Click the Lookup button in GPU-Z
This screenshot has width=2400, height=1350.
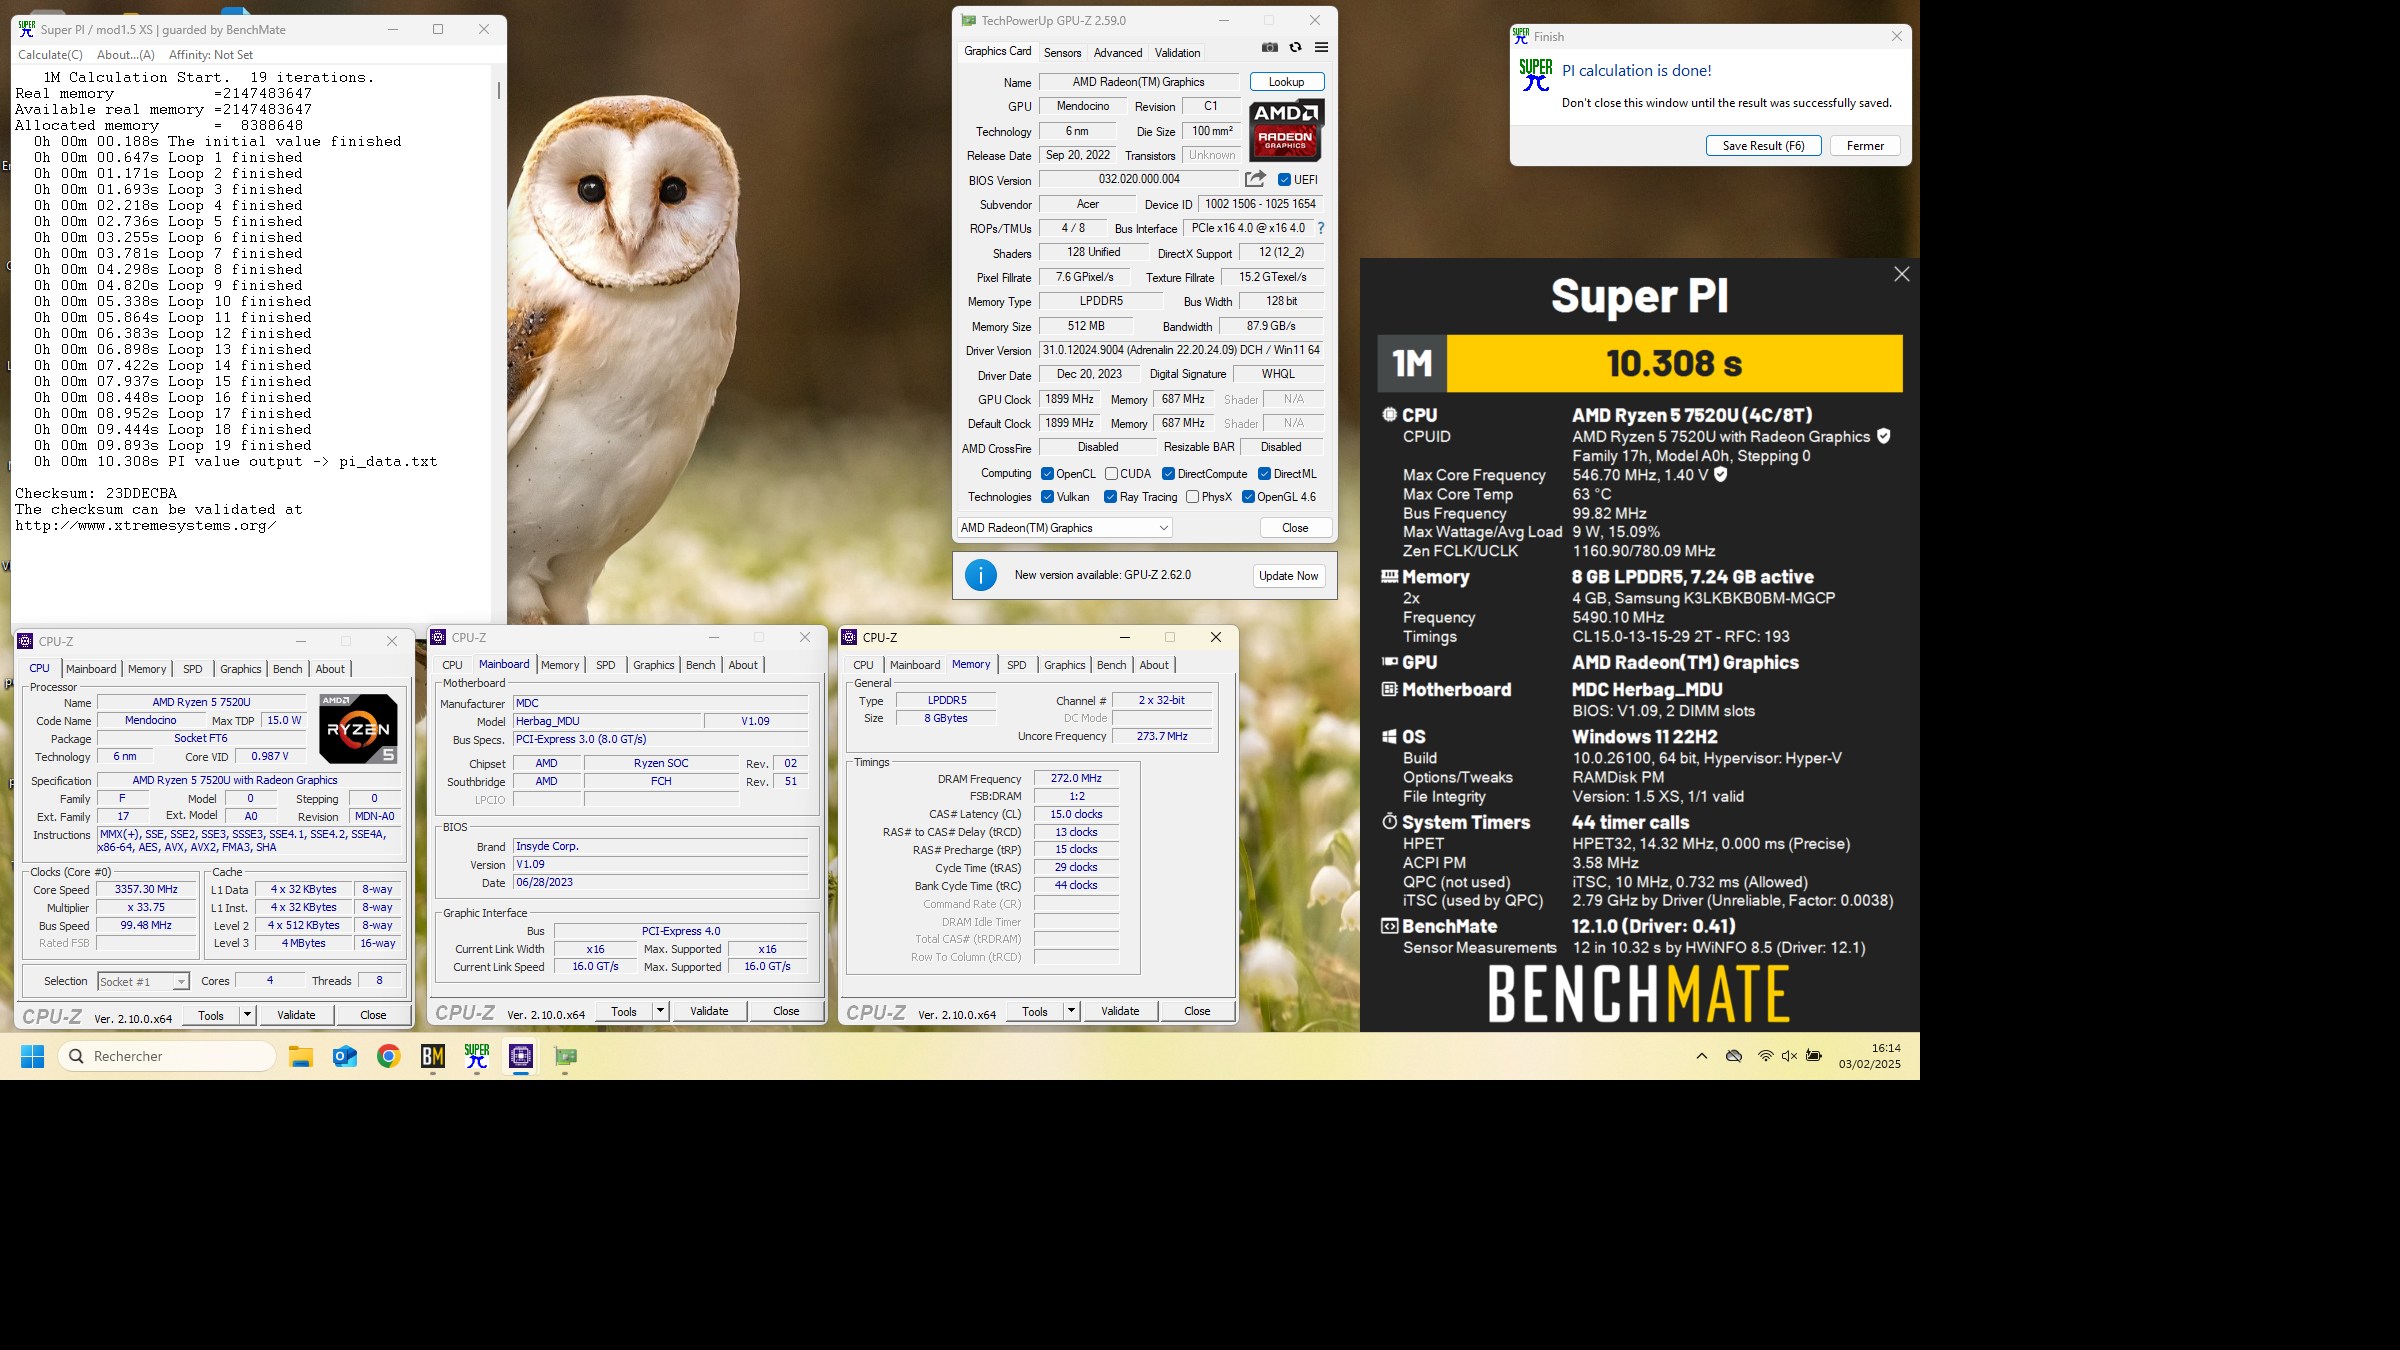(x=1286, y=82)
